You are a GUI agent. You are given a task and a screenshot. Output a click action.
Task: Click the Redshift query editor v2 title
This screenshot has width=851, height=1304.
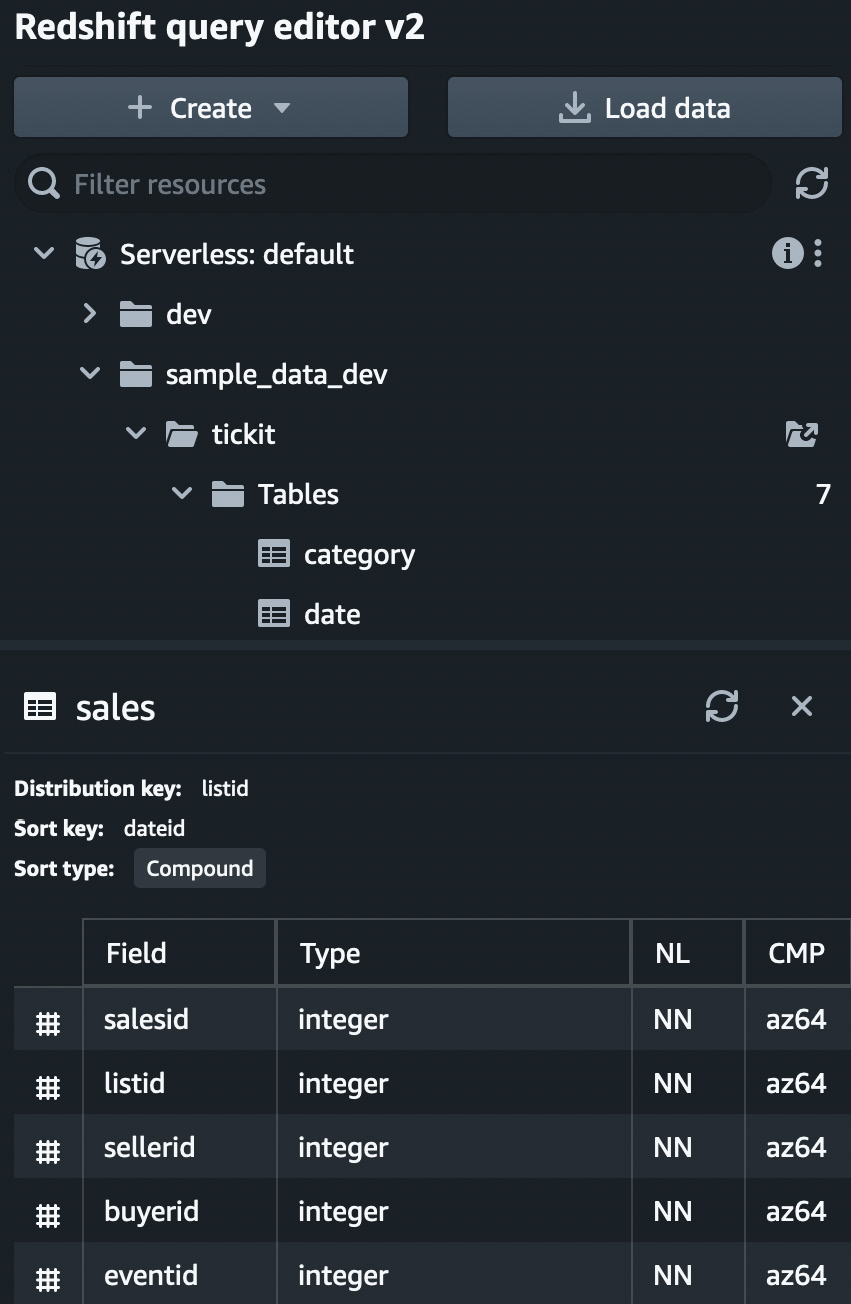pos(220,28)
